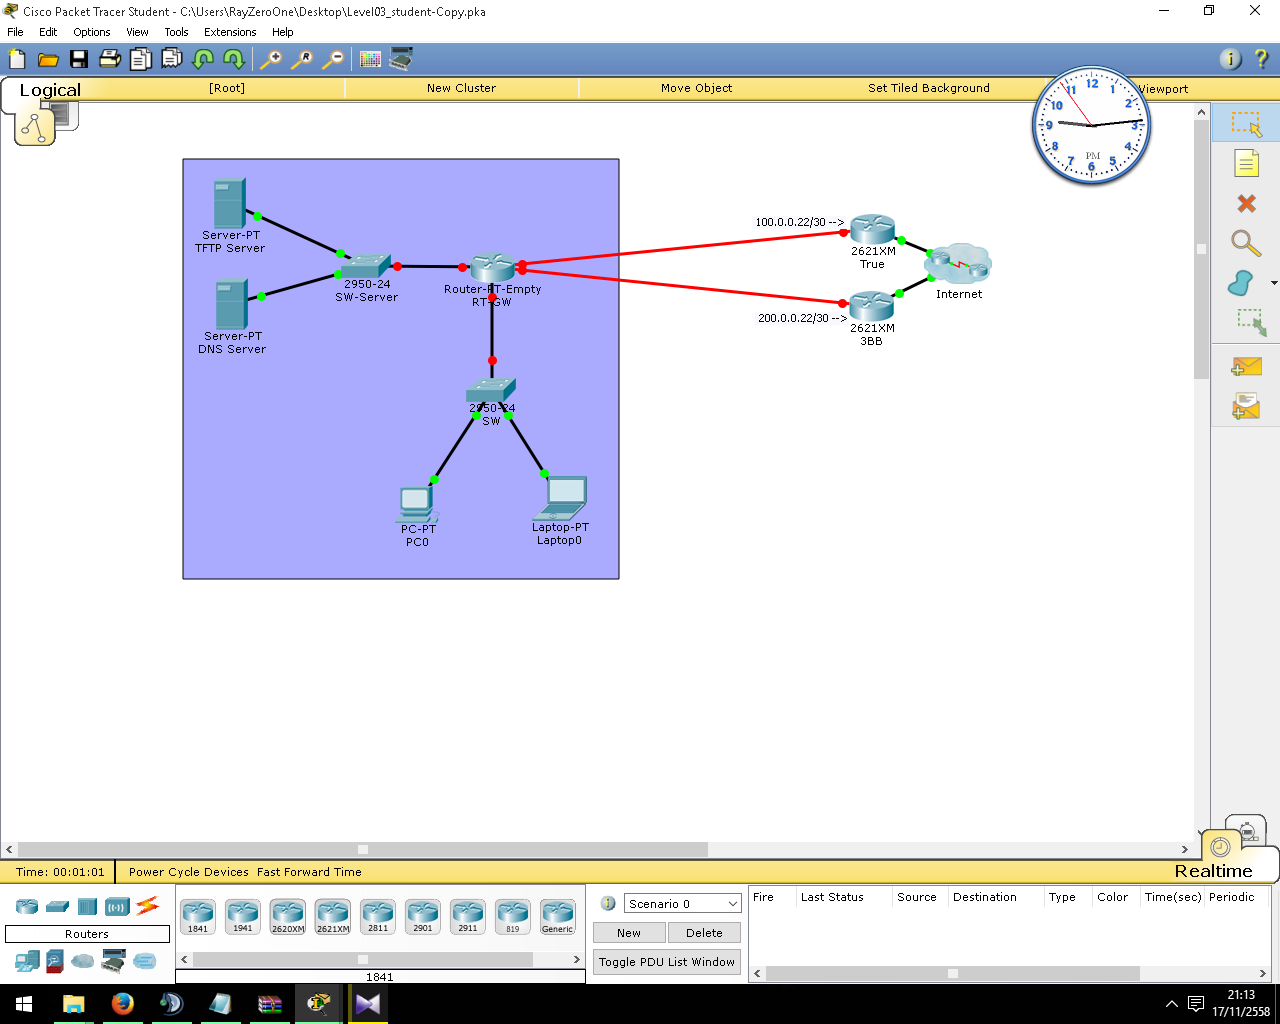This screenshot has height=1024, width=1280.
Task: Open the Tools menu
Action: point(176,32)
